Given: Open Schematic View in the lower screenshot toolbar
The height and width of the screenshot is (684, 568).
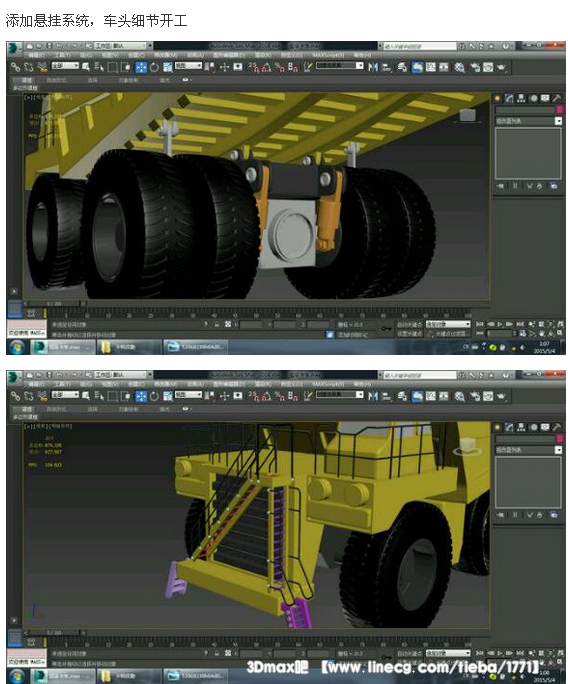Looking at the screenshot, I should [x=444, y=396].
